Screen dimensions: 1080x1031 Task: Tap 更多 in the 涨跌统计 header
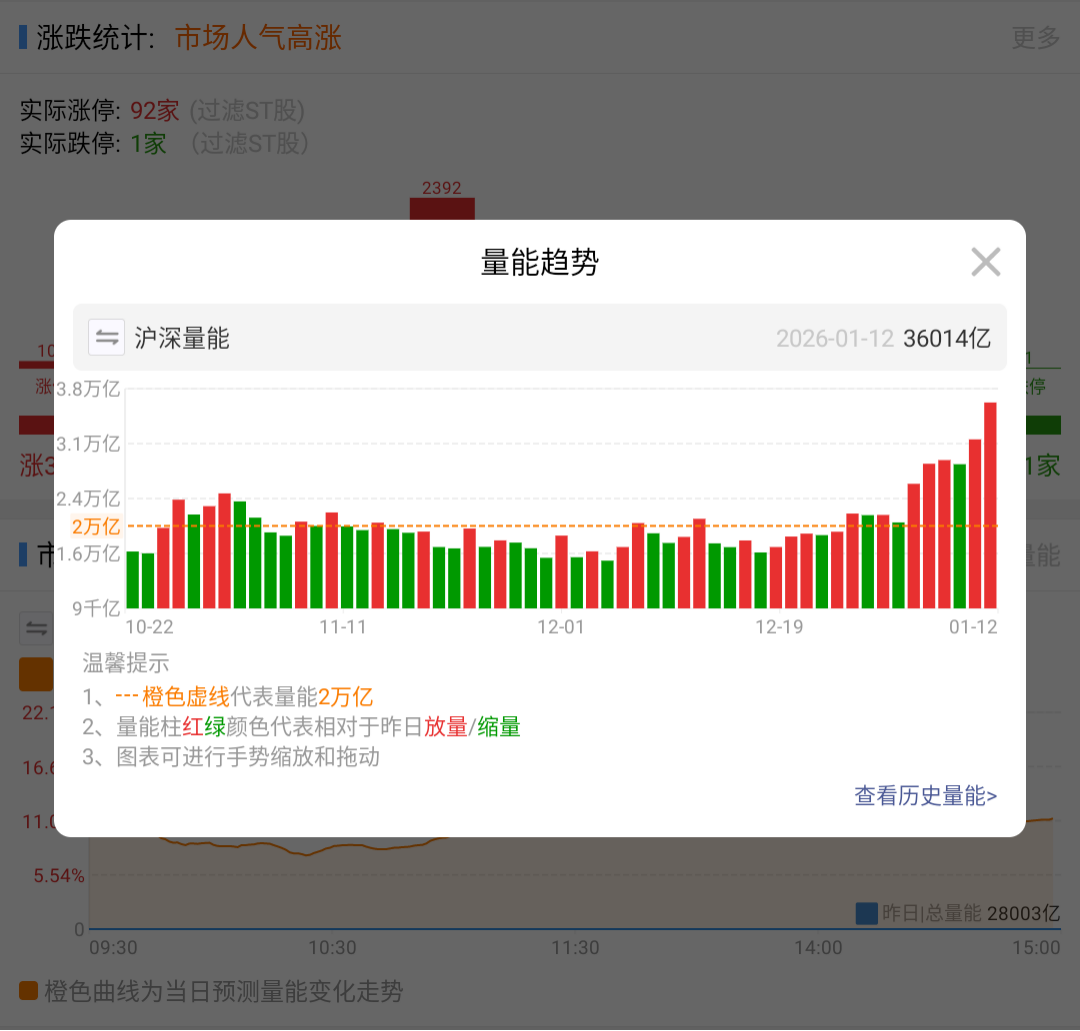(x=1035, y=38)
